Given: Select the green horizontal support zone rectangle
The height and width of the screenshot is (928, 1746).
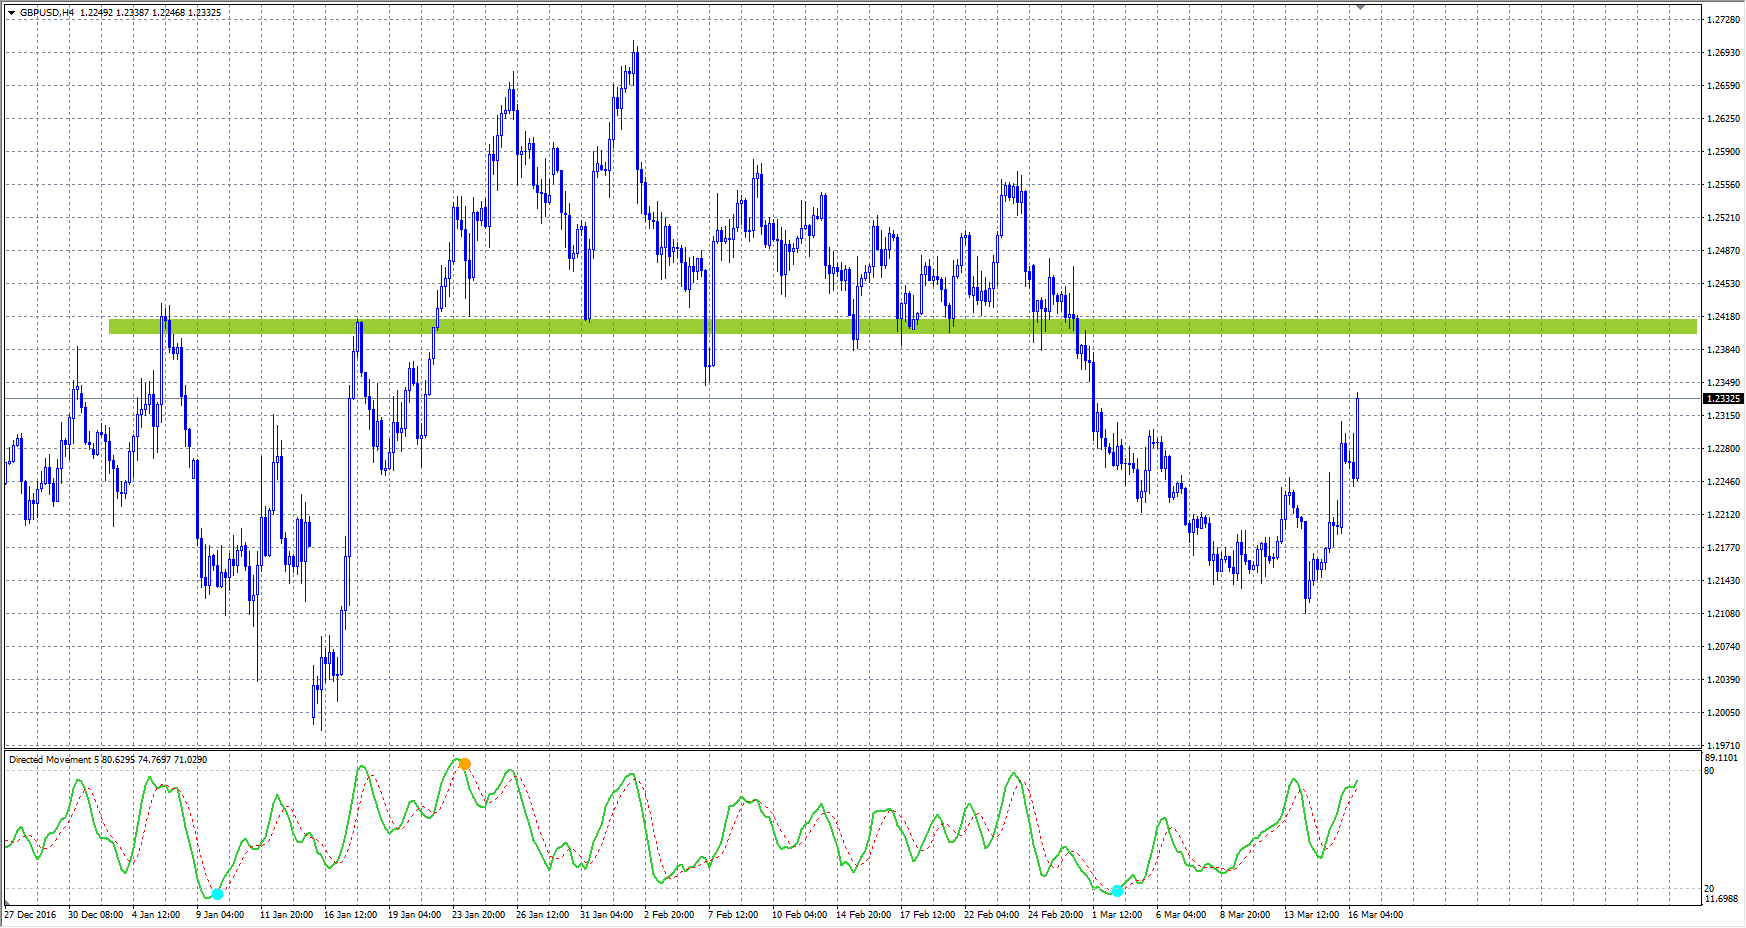Looking at the screenshot, I should tap(903, 327).
